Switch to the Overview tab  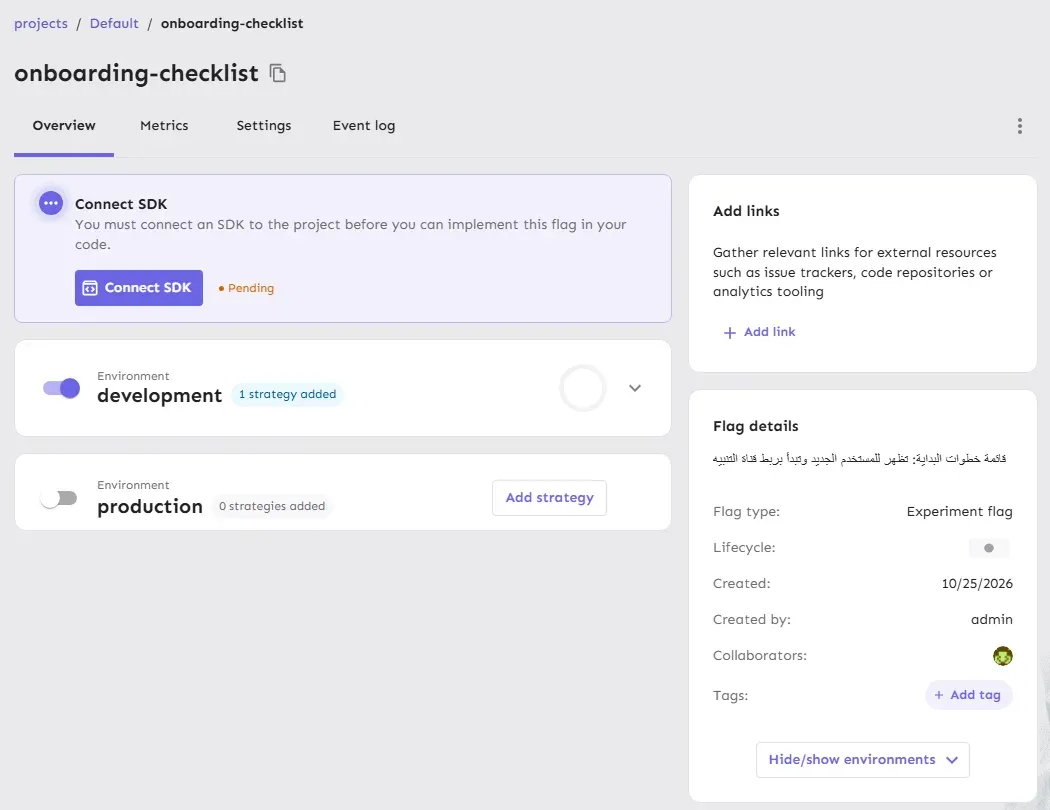(x=64, y=126)
